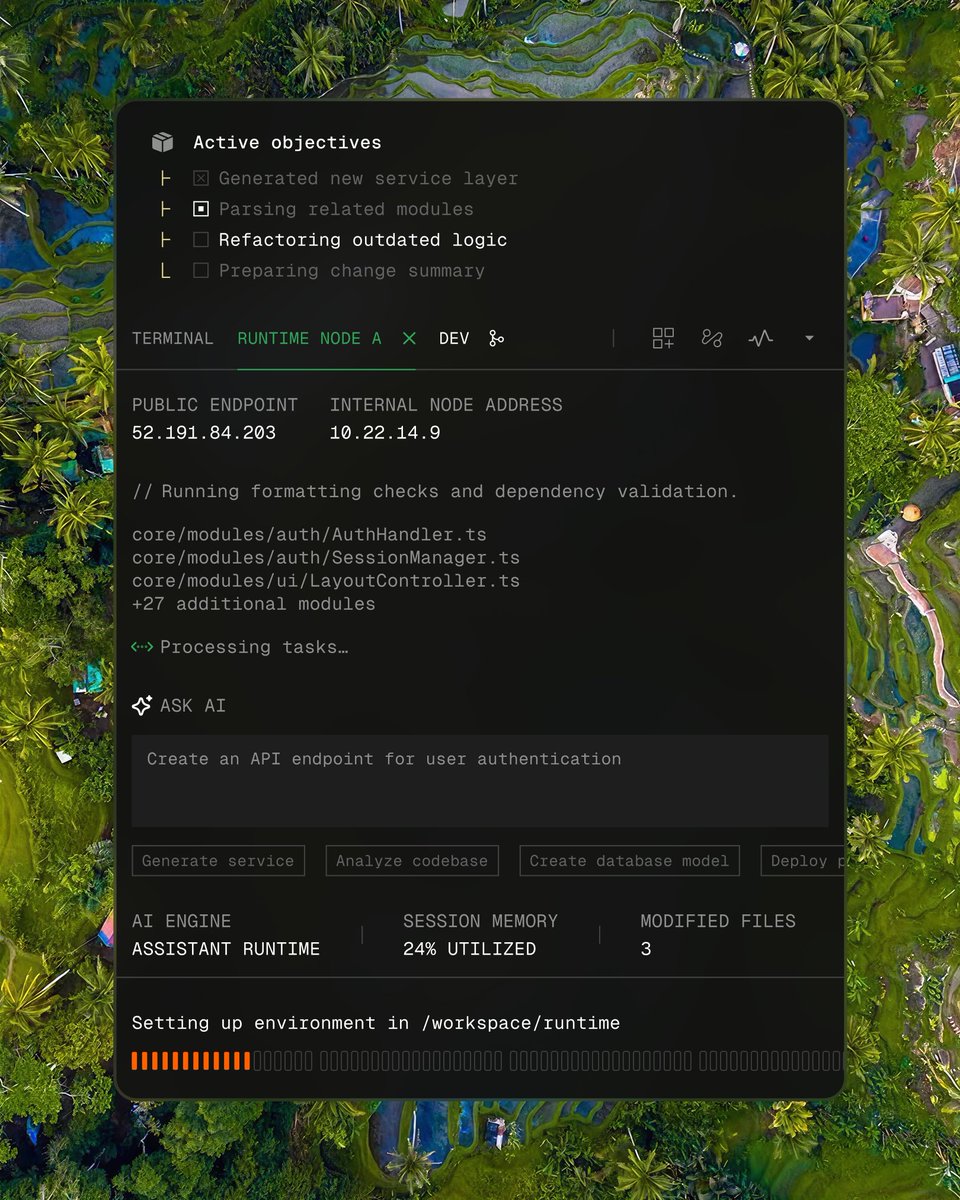The width and height of the screenshot is (960, 1200).
Task: Open core/modules/ui/LayoutController.ts
Action: [x=326, y=581]
